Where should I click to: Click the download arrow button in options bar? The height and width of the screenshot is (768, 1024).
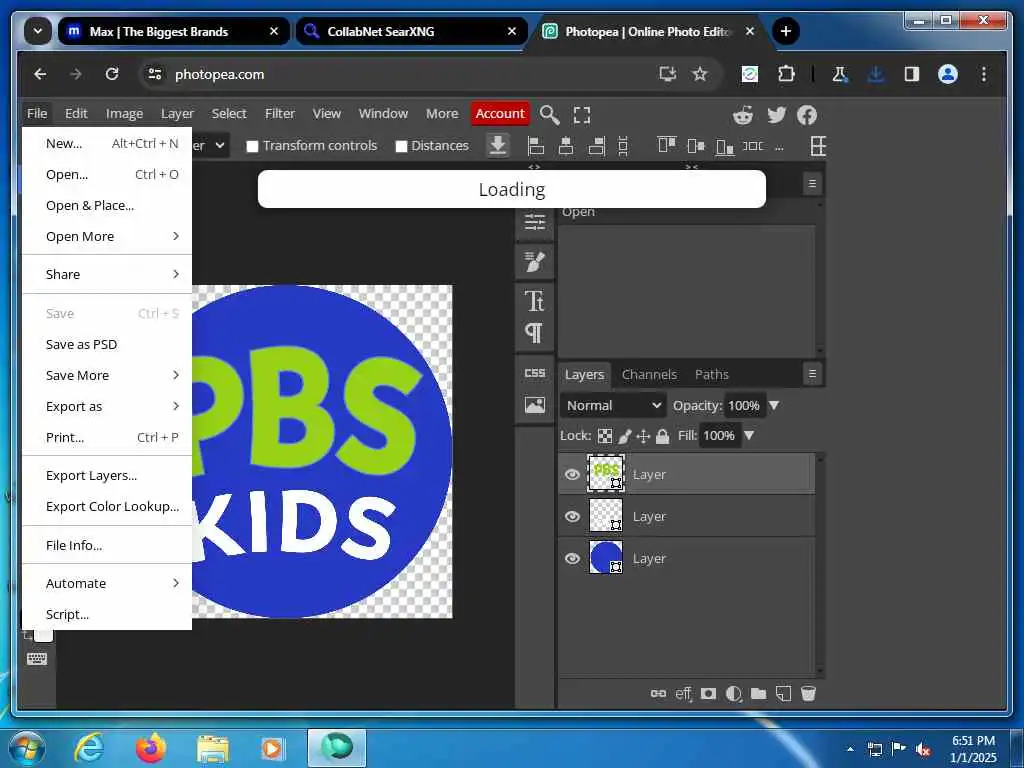point(498,145)
